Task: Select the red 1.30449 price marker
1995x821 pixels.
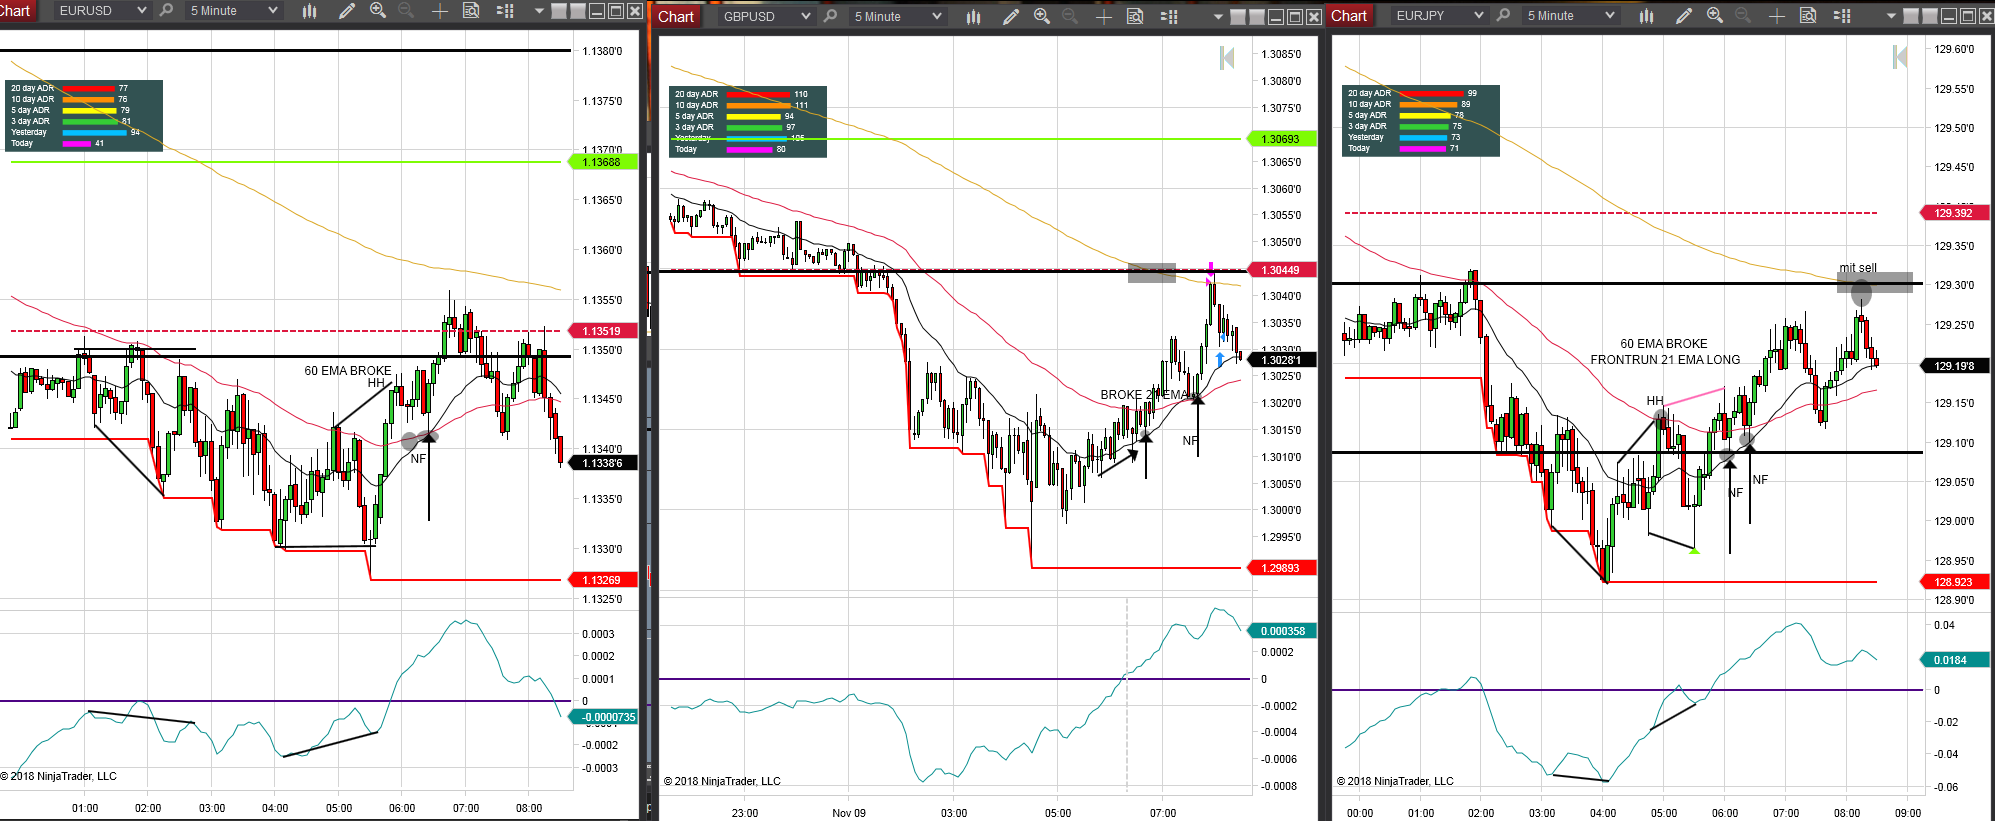Action: point(1282,270)
